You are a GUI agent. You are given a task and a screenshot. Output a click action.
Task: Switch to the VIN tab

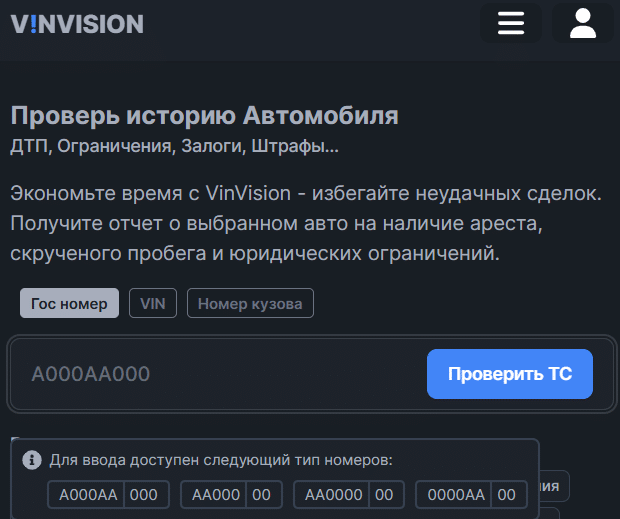point(153,303)
